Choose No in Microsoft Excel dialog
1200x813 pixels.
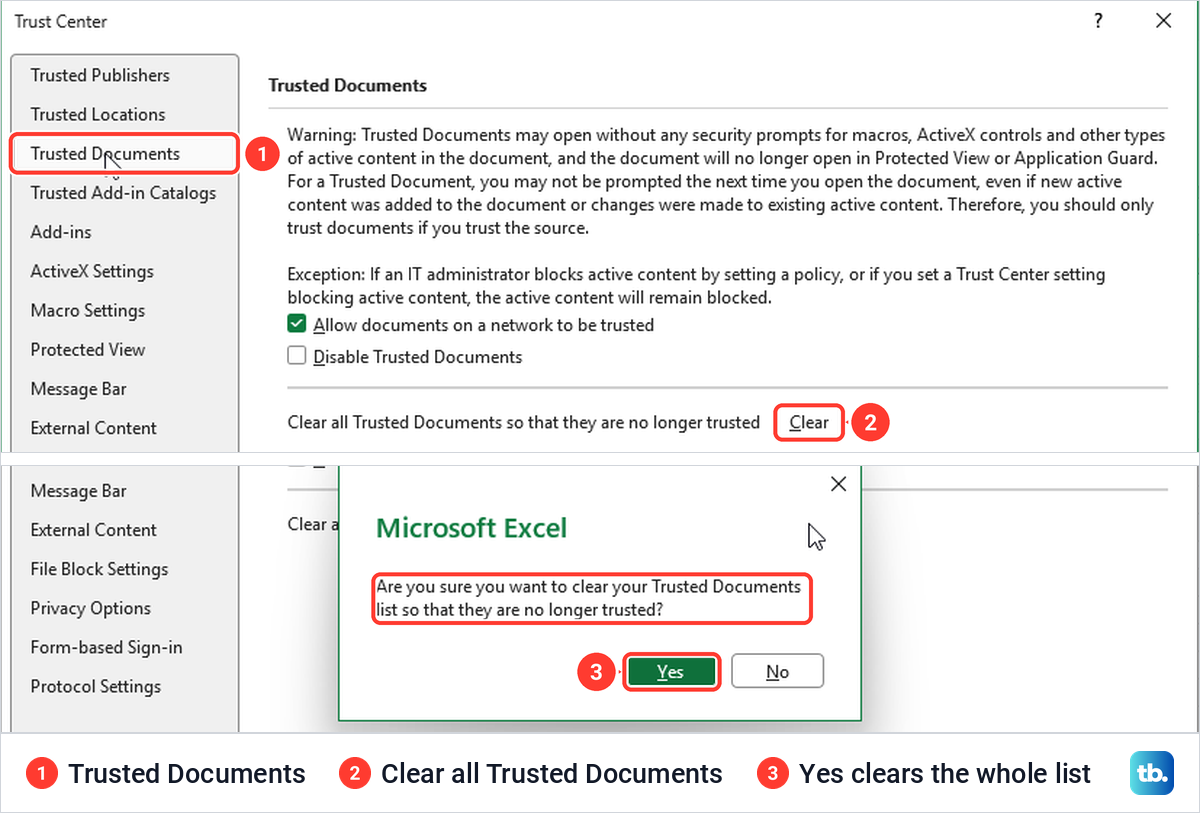pos(777,672)
